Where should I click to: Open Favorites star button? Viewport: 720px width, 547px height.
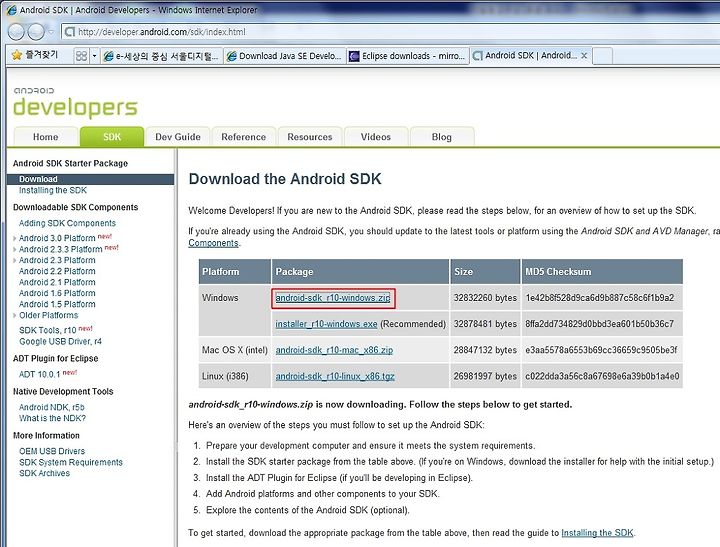(35, 55)
